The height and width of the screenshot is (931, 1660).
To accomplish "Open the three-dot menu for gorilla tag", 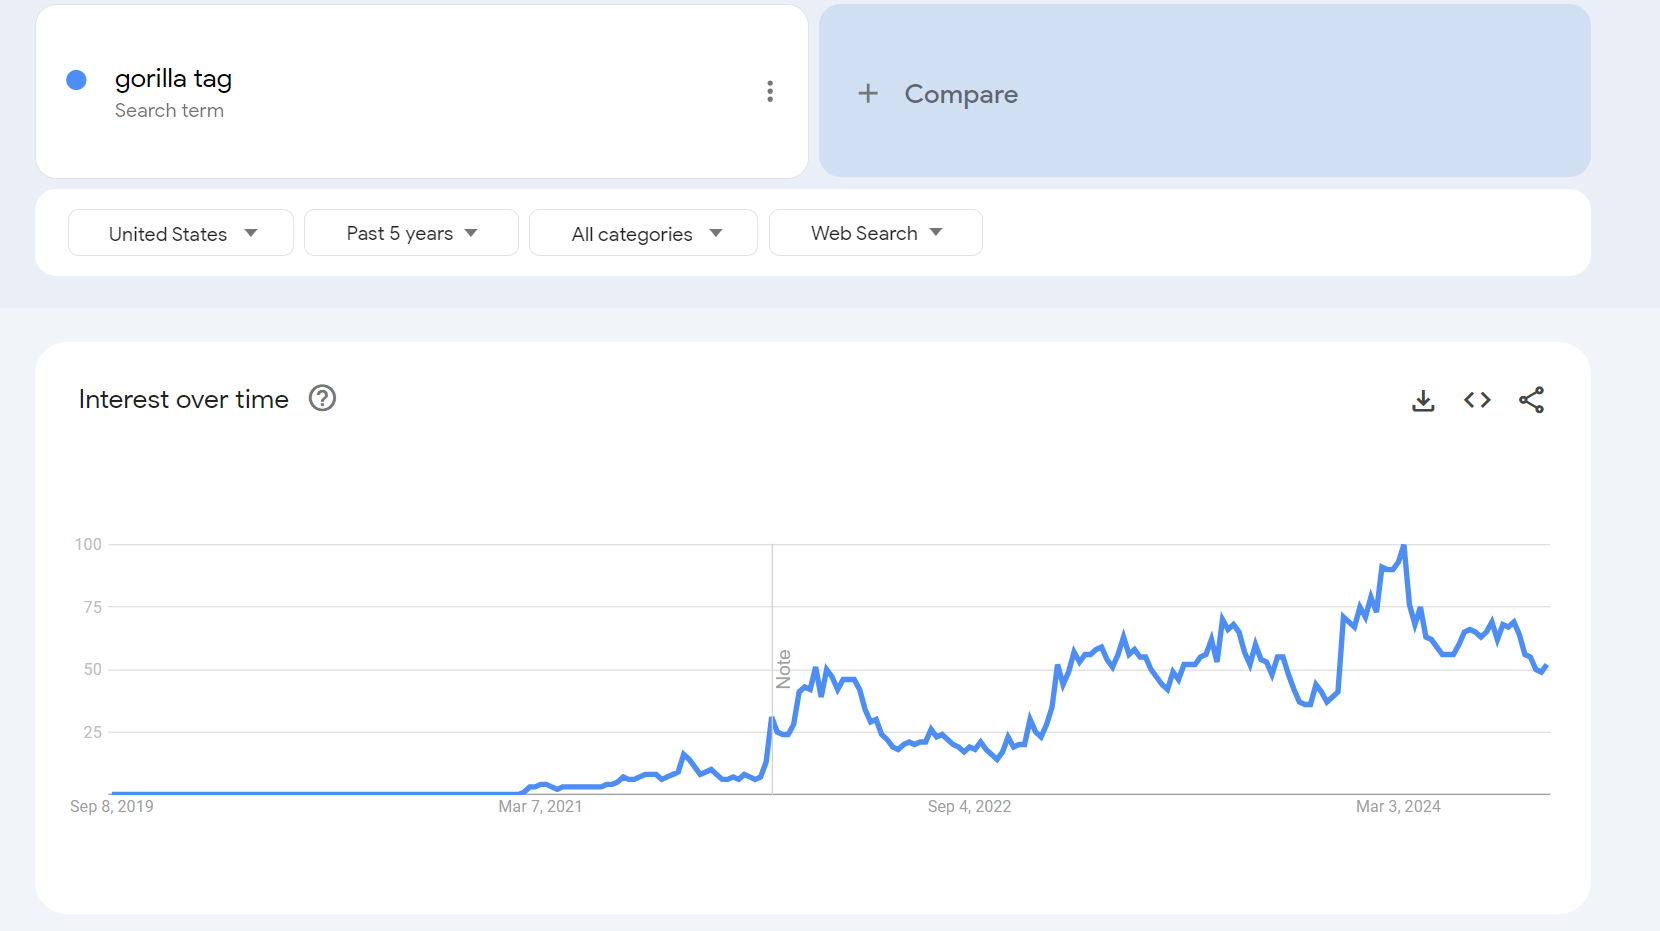I will pyautogui.click(x=769, y=92).
